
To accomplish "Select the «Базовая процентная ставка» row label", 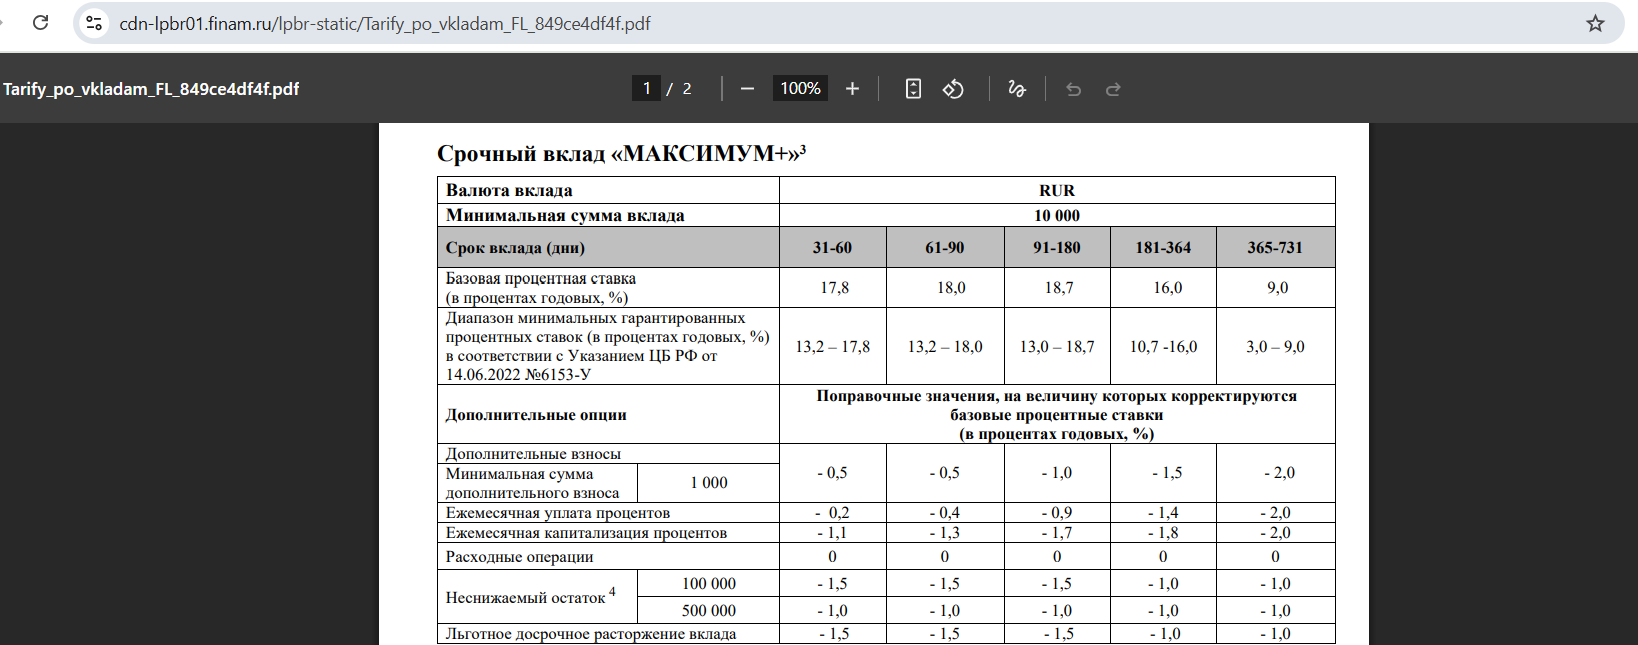I will pos(541,288).
